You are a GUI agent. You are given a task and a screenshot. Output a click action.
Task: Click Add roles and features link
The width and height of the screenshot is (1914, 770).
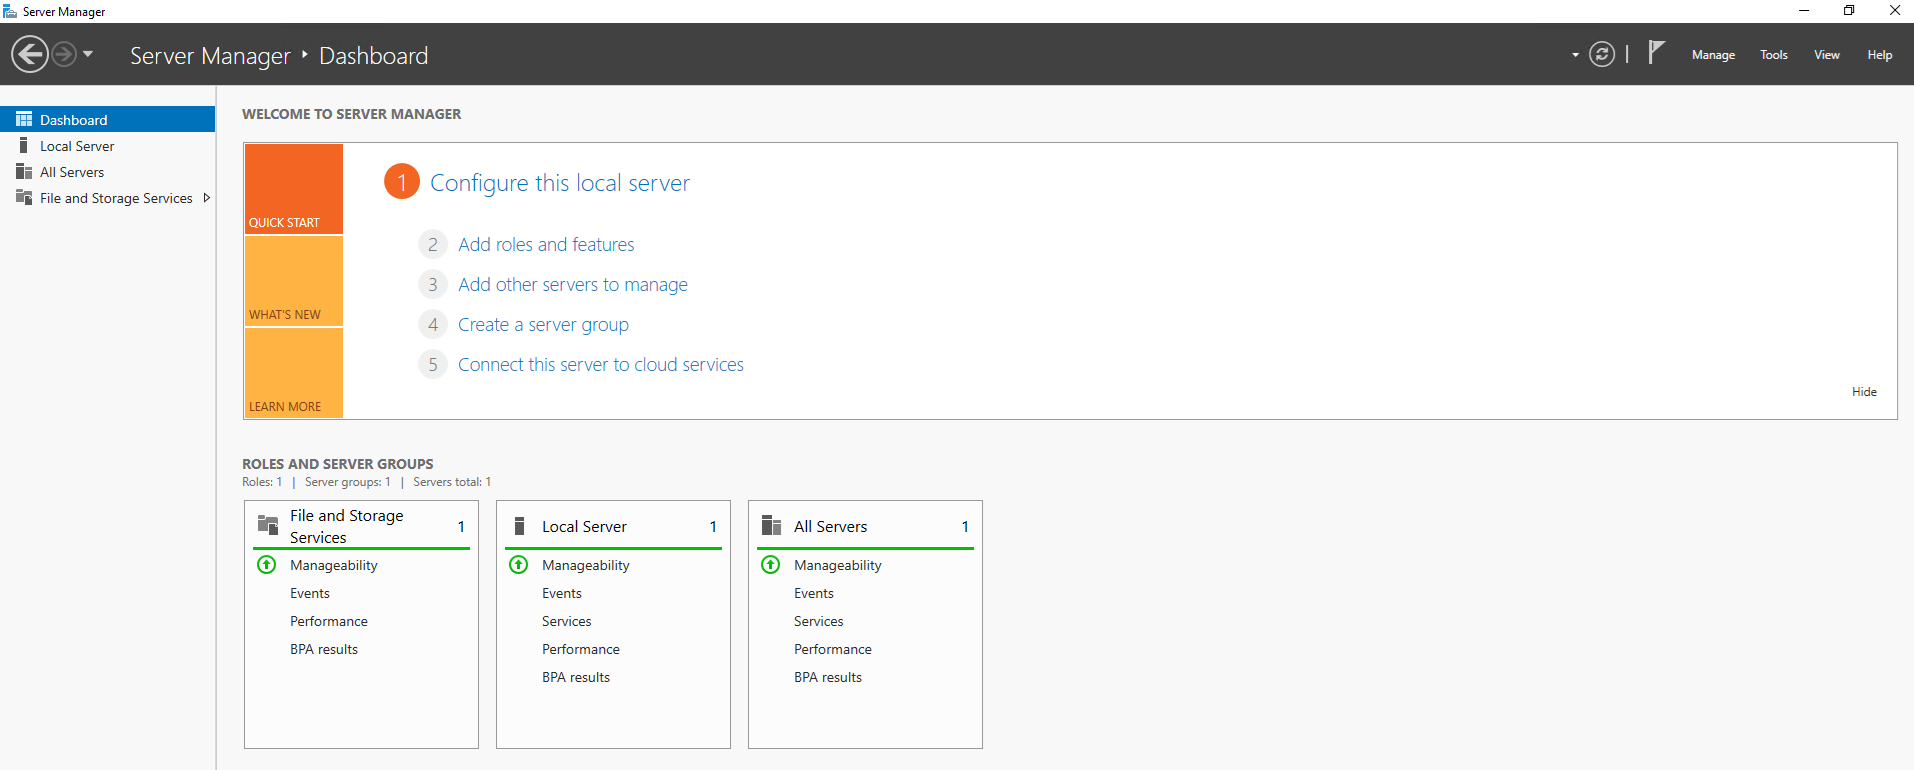click(546, 244)
